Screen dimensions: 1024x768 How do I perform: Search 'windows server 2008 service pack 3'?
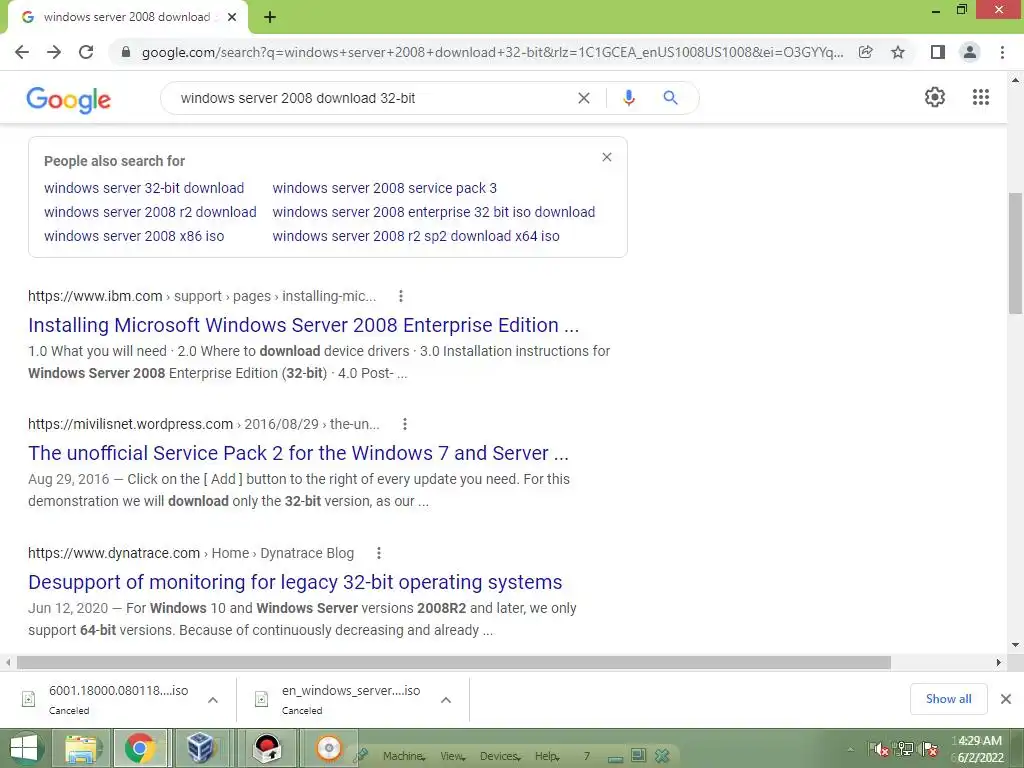coord(385,188)
